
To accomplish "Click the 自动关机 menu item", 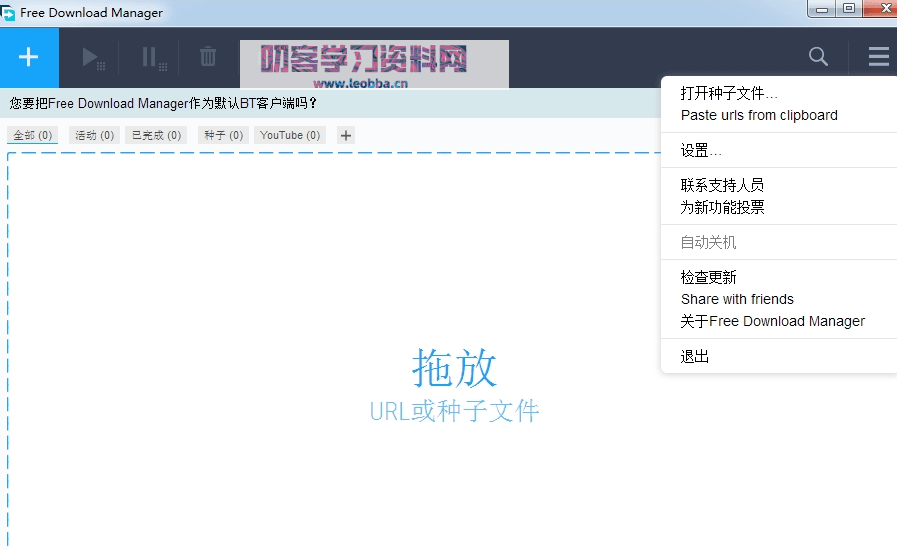I will 708,242.
